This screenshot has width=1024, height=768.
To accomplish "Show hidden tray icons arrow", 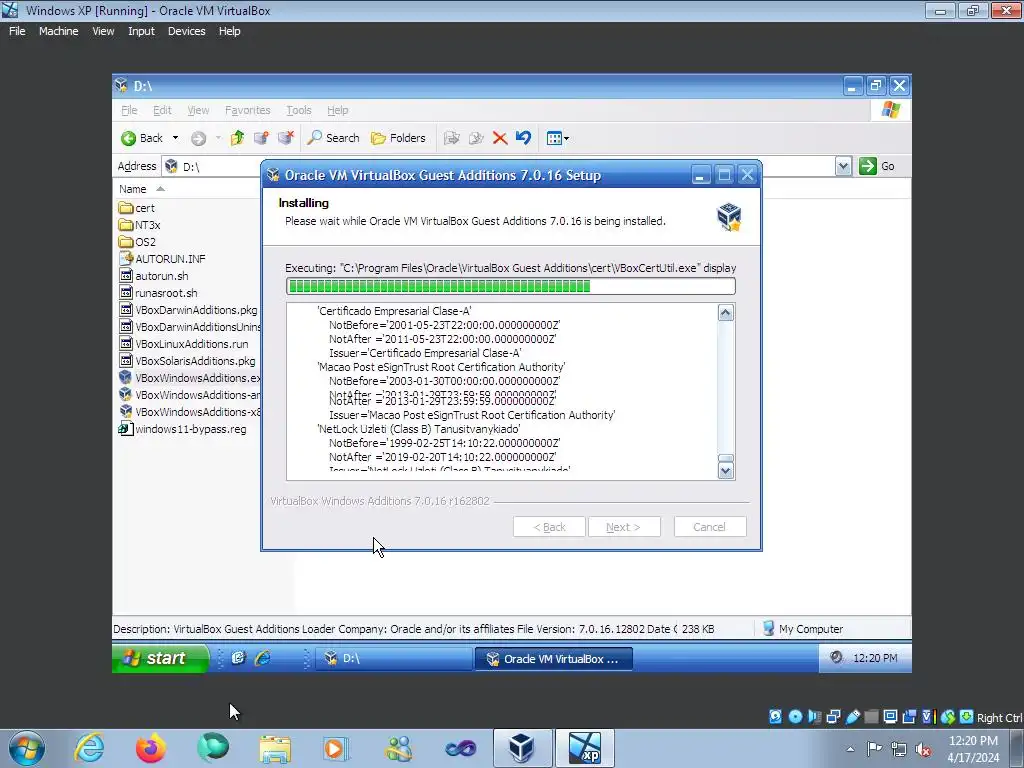I will (850, 749).
